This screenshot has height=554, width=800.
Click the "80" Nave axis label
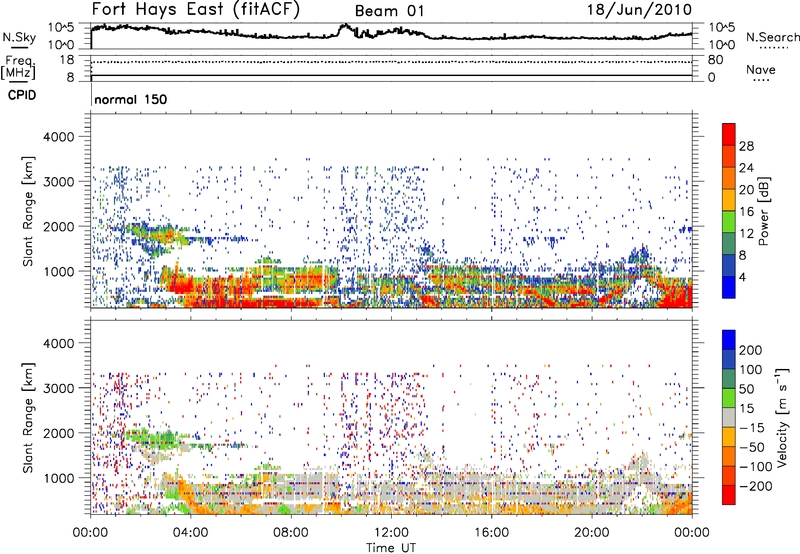click(715, 60)
